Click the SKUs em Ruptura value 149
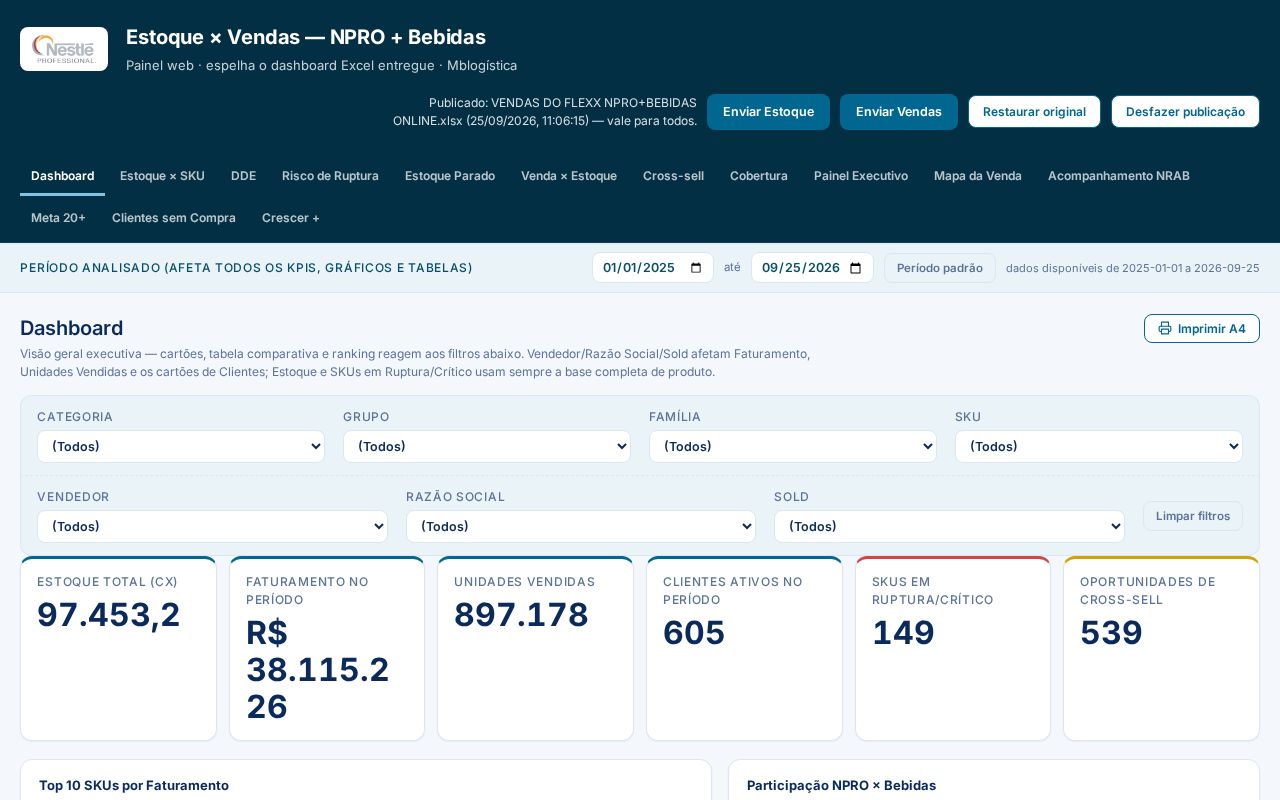Viewport: 1280px width, 800px height. click(903, 632)
